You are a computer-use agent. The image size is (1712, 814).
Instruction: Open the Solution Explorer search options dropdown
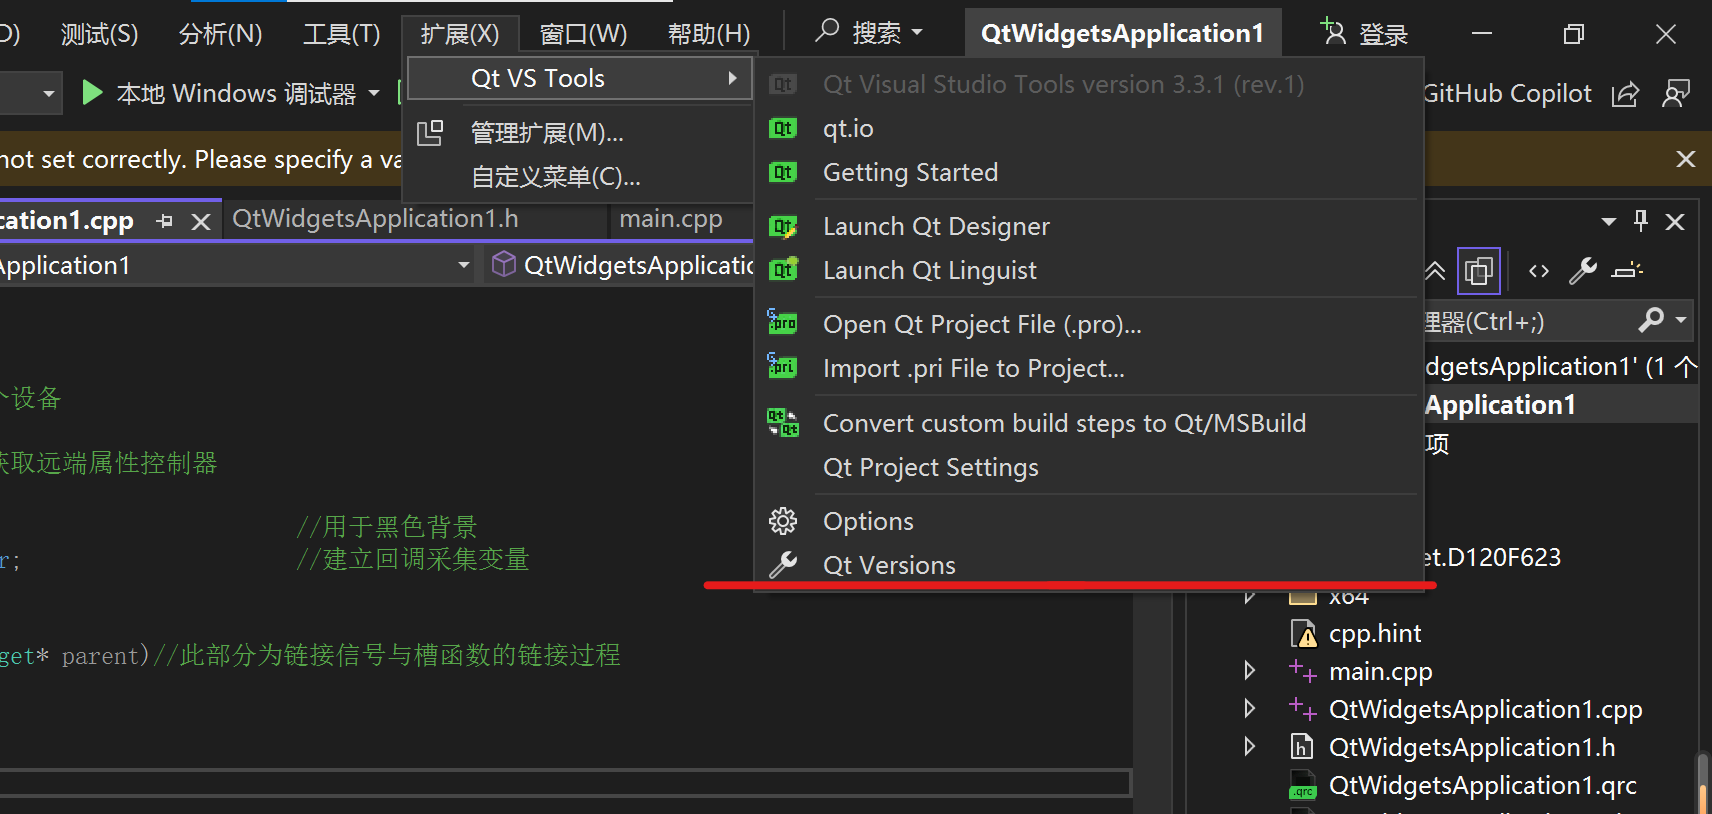tap(1681, 320)
